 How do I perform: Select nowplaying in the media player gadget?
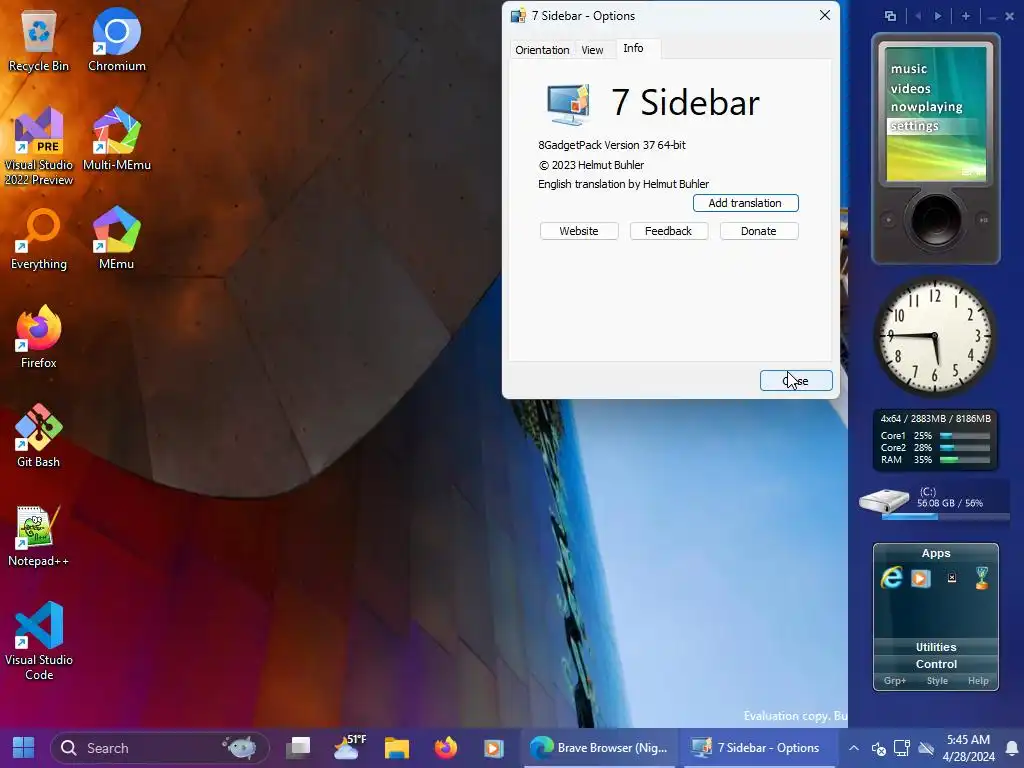click(x=926, y=106)
